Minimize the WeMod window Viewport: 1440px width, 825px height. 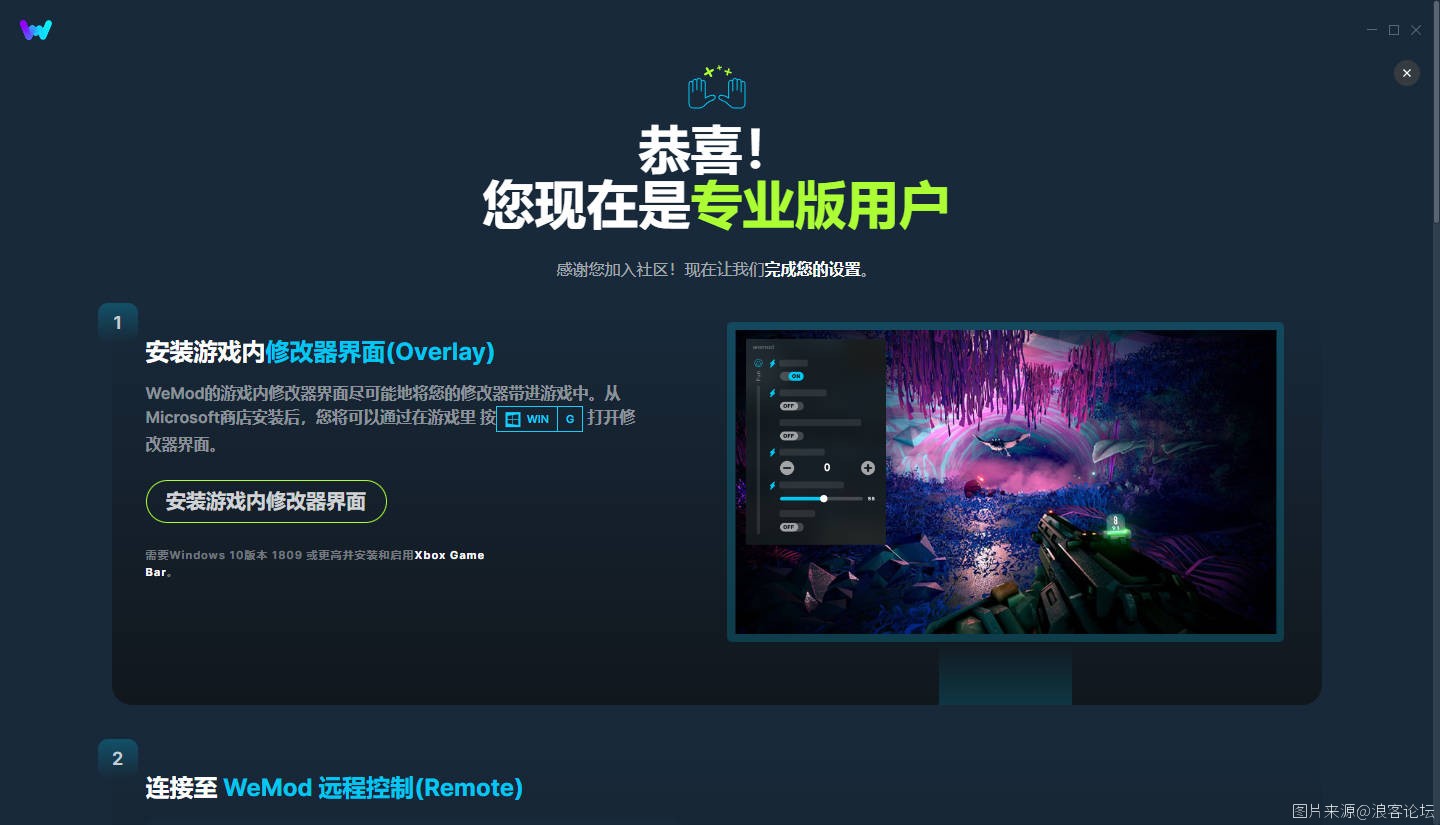click(x=1372, y=30)
